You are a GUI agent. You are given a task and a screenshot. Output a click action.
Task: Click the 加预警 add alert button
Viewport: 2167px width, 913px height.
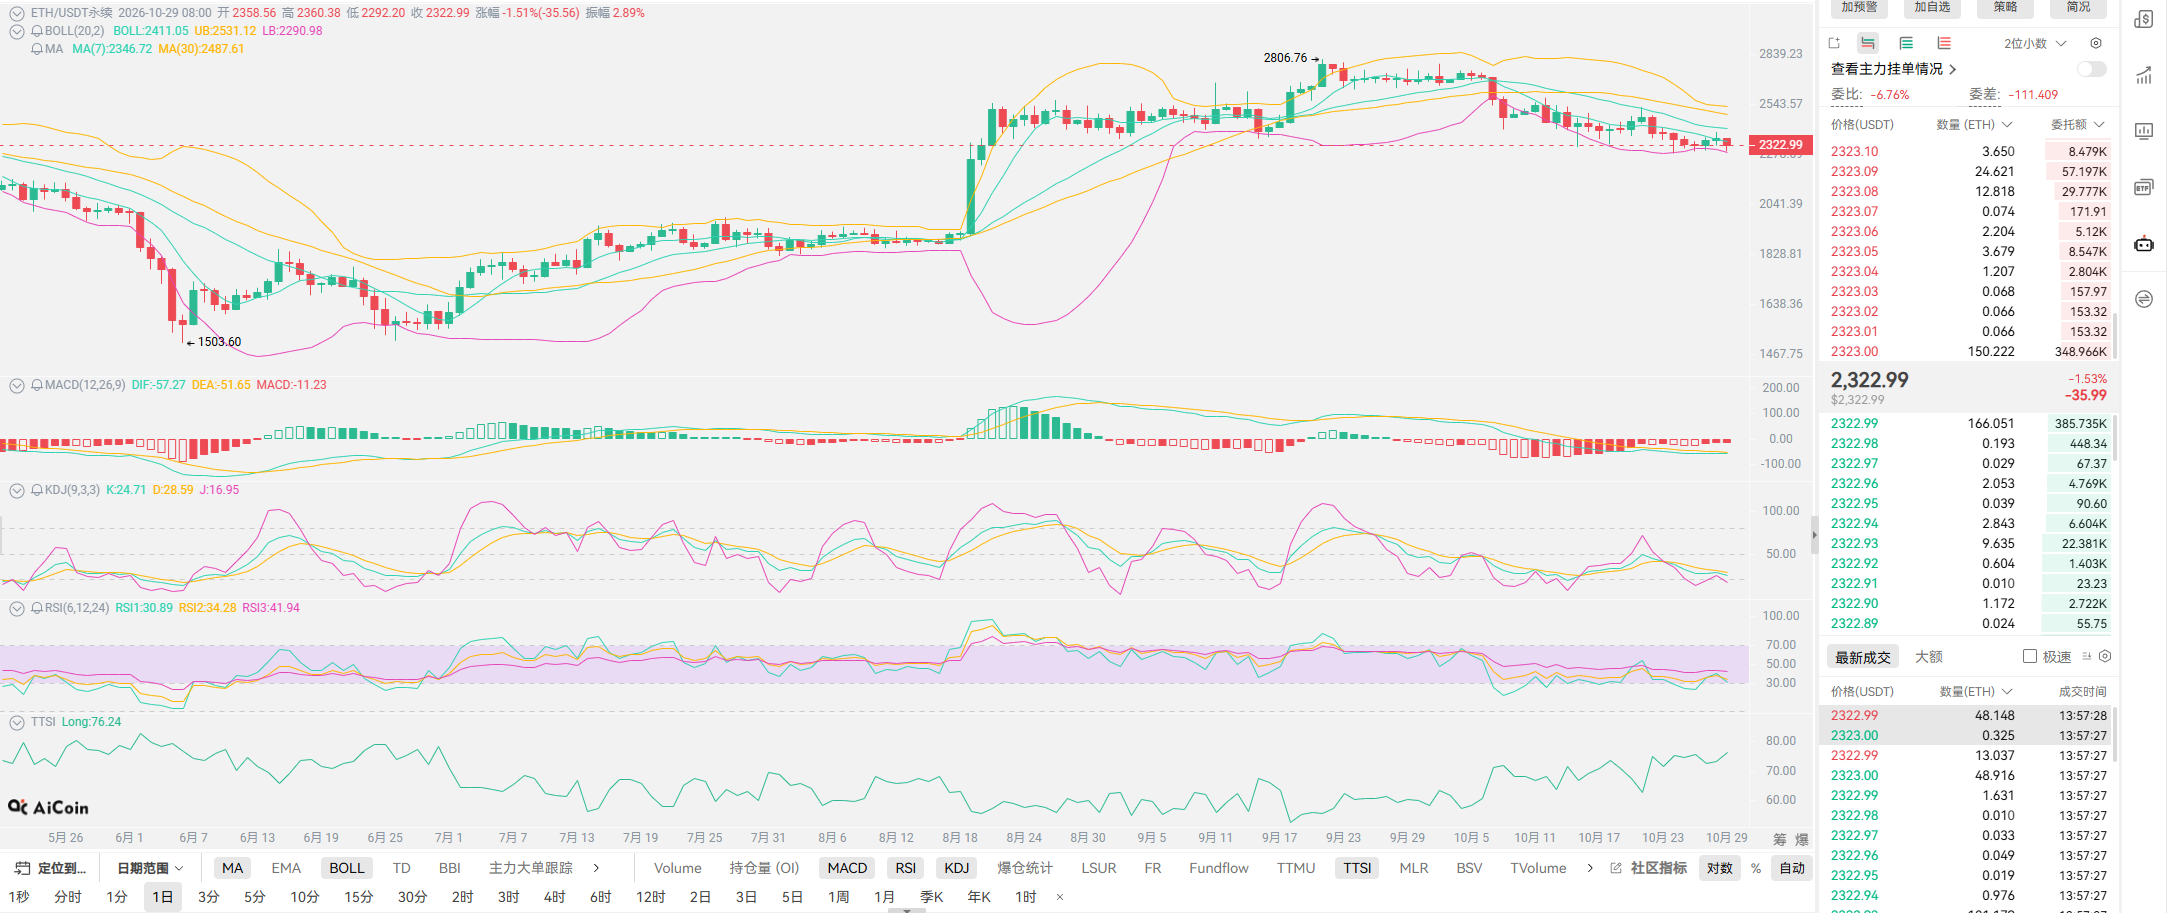[x=1859, y=7]
